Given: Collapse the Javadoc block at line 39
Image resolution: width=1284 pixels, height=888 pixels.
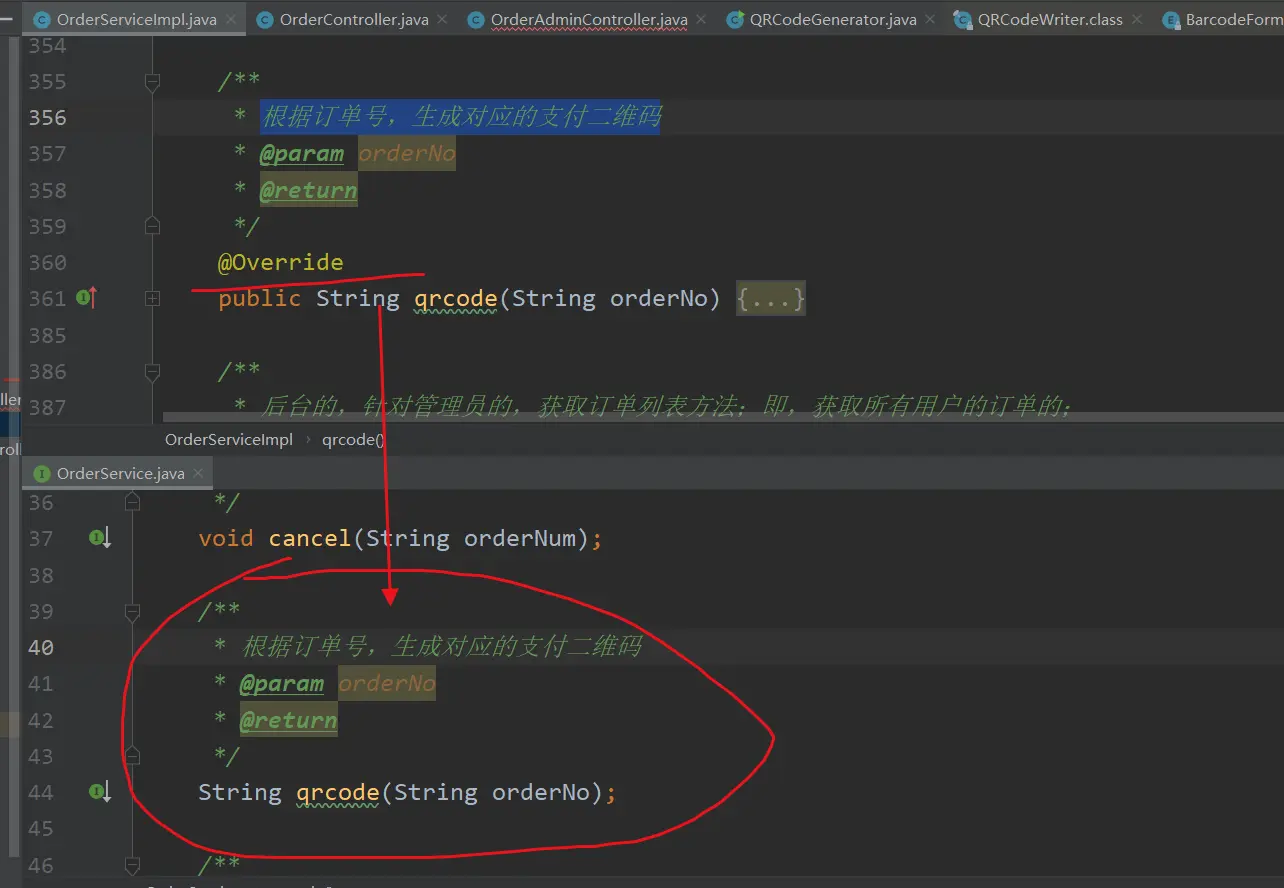Looking at the screenshot, I should coord(132,611).
